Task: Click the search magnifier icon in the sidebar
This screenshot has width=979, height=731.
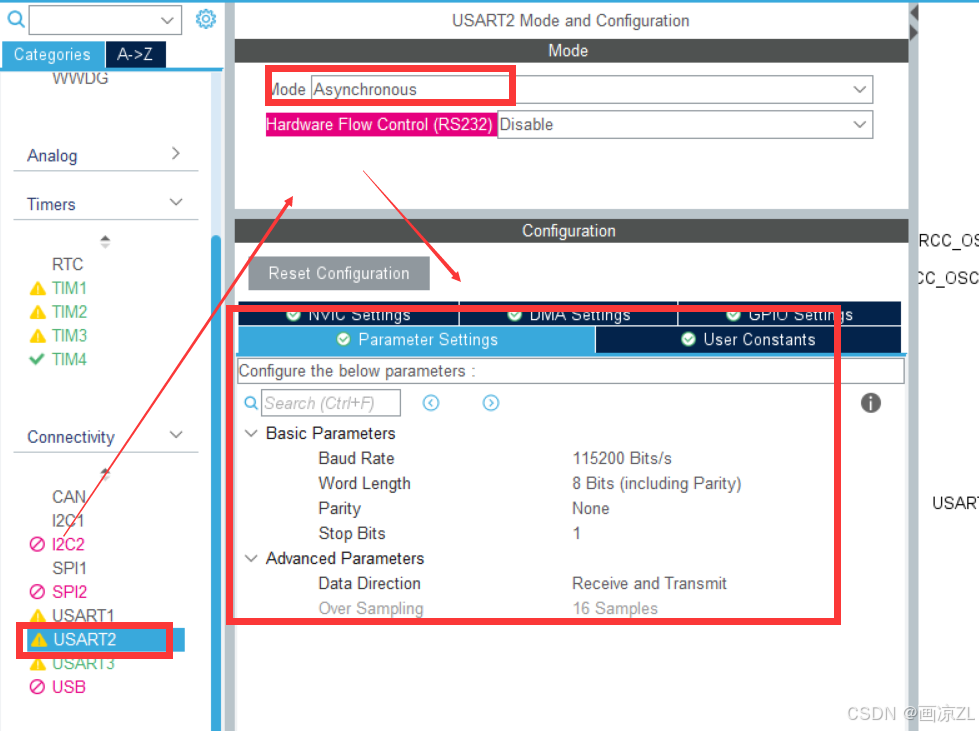Action: coord(16,19)
